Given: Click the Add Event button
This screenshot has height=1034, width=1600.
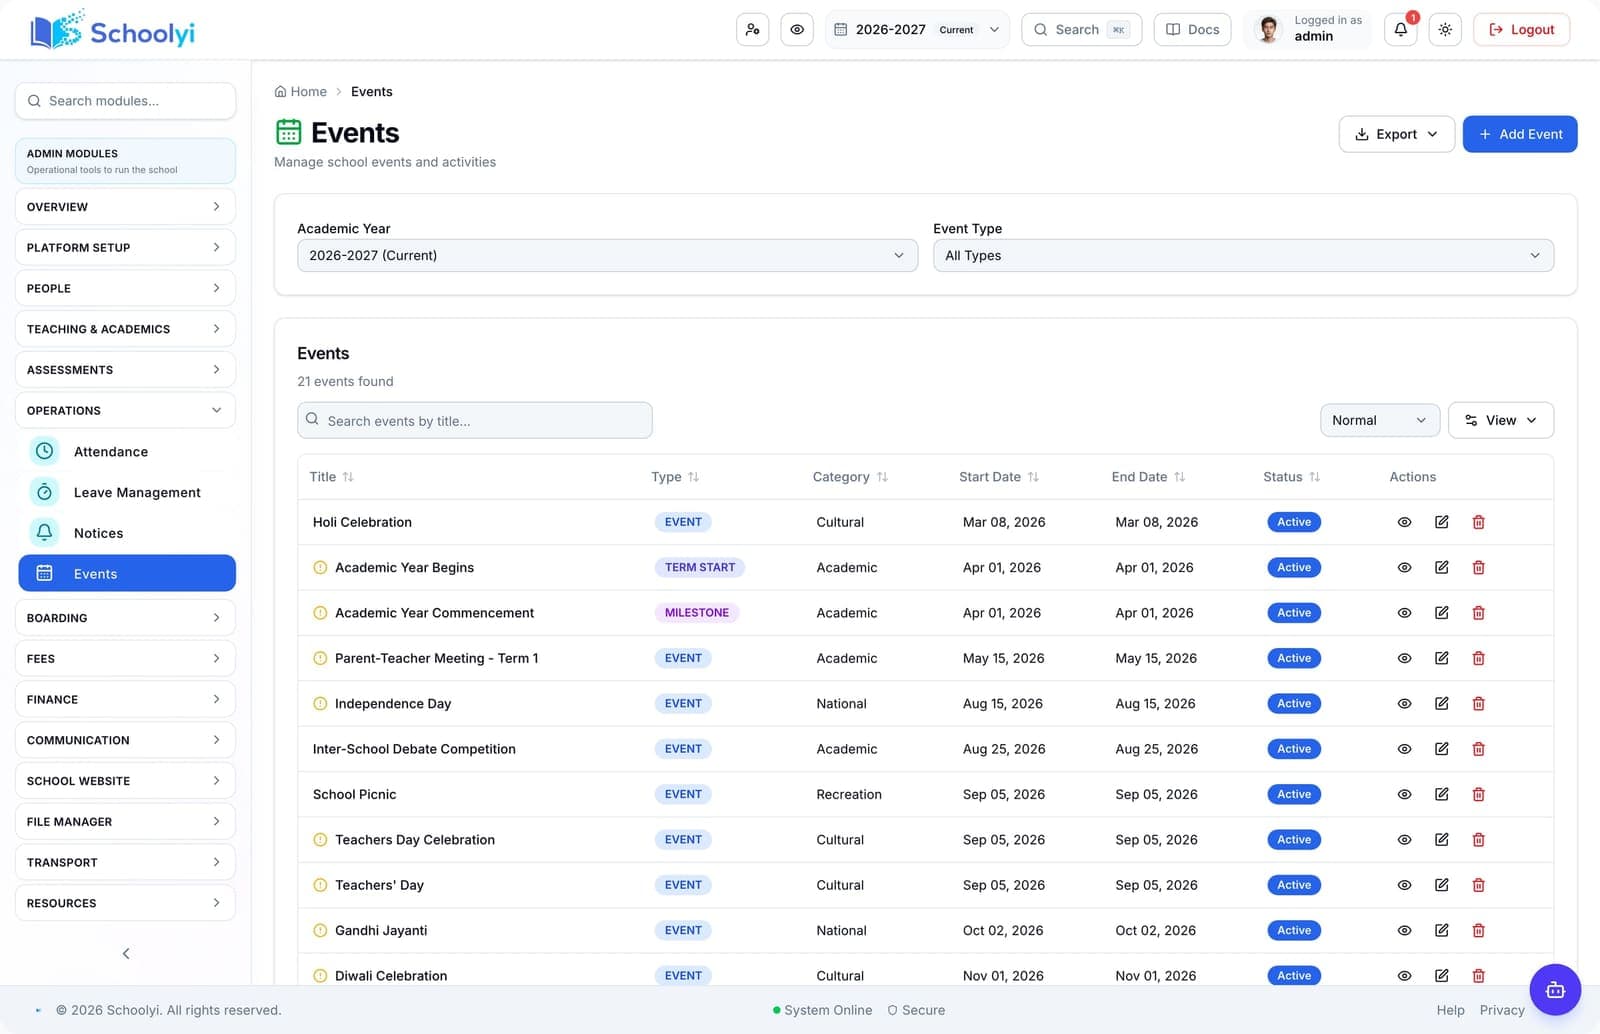Looking at the screenshot, I should point(1519,134).
